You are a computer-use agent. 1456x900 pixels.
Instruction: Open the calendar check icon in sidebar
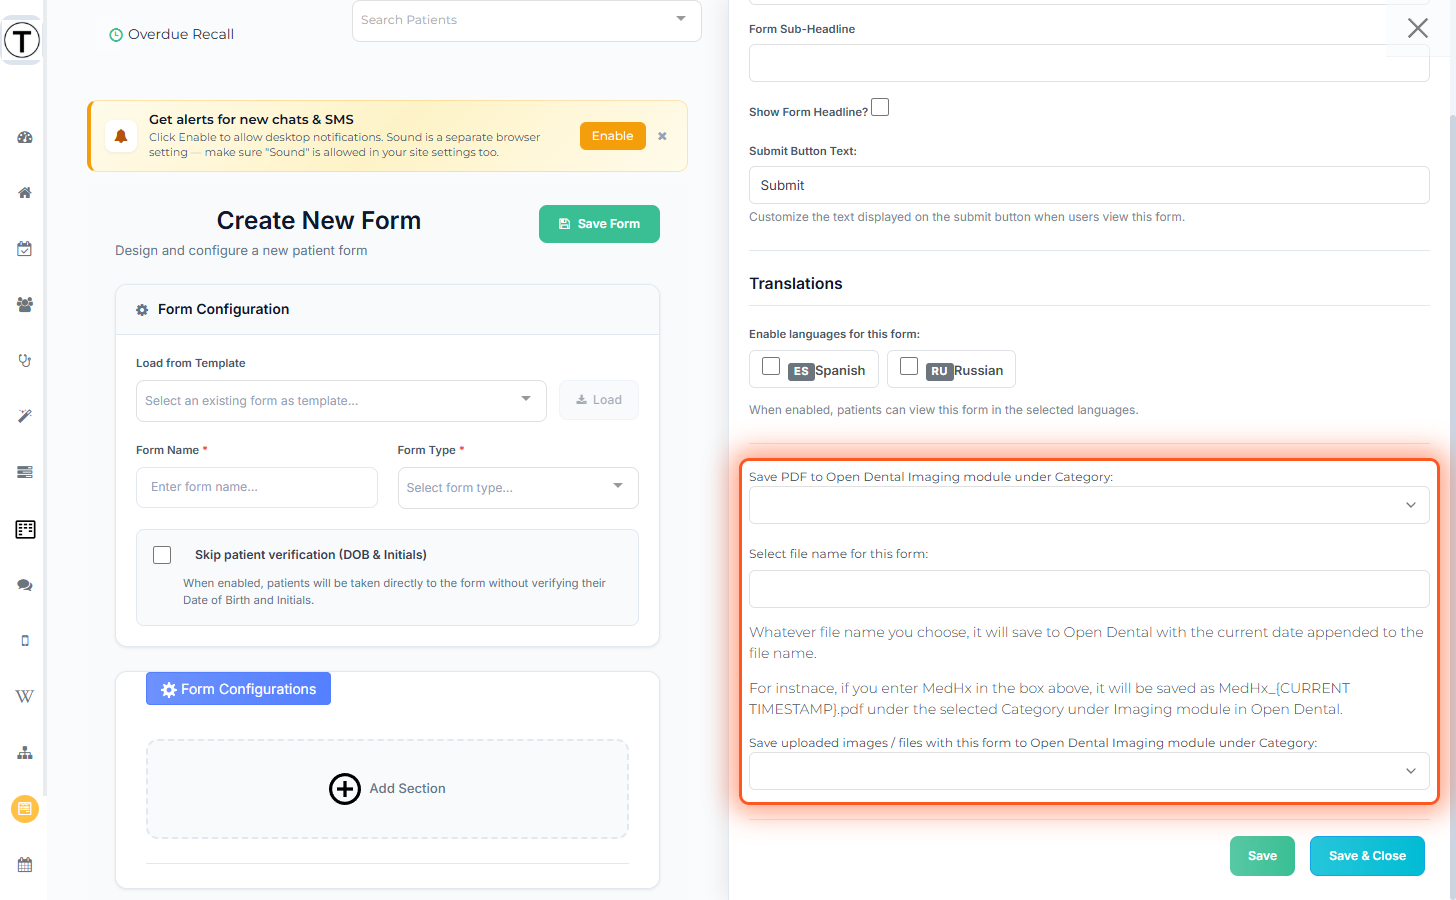coord(25,249)
